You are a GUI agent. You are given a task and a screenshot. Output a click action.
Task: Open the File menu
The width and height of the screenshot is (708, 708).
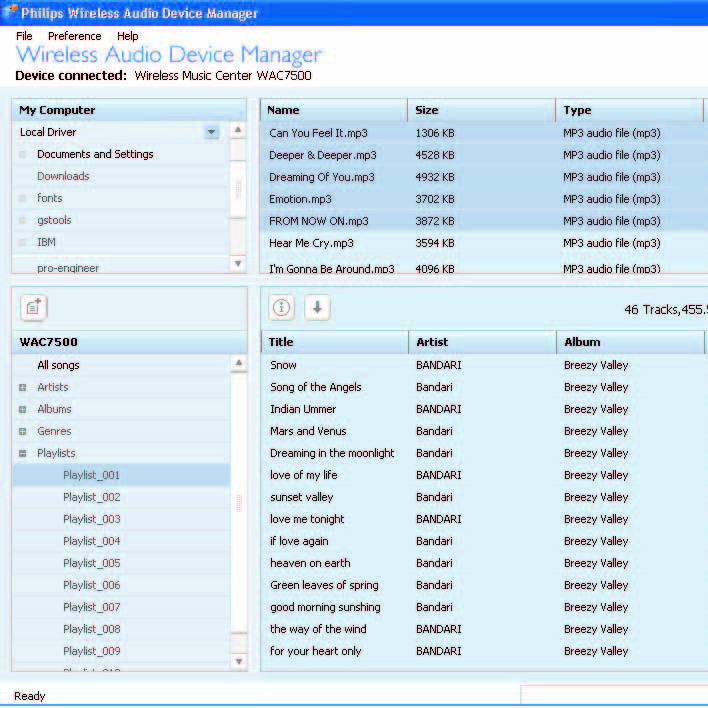24,36
